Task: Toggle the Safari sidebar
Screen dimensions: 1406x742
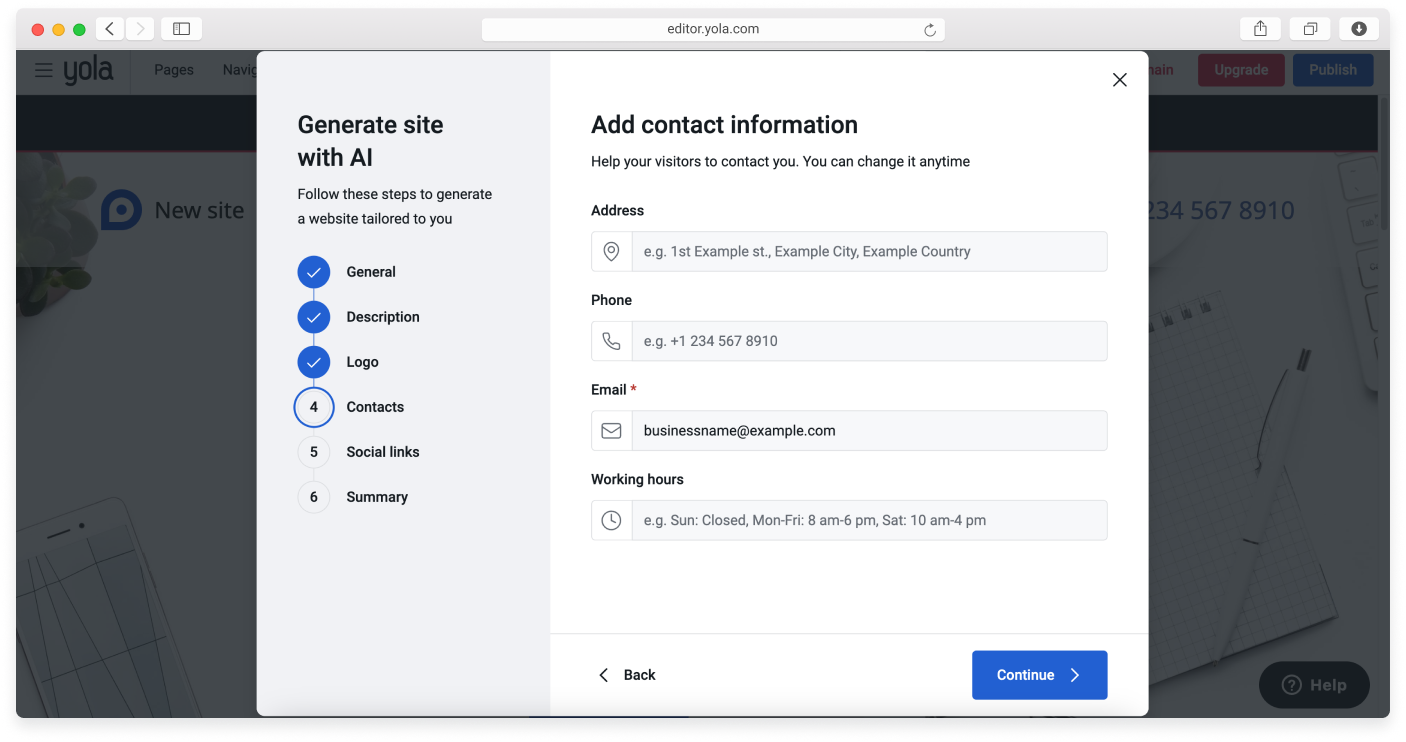Action: coord(181,29)
